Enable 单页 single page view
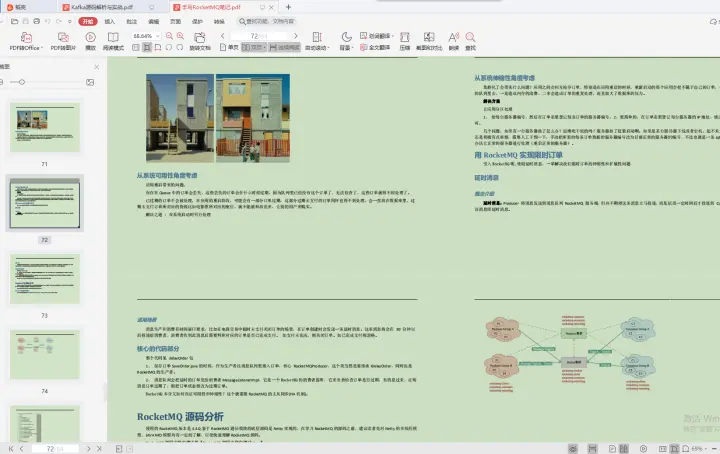 coord(229,47)
